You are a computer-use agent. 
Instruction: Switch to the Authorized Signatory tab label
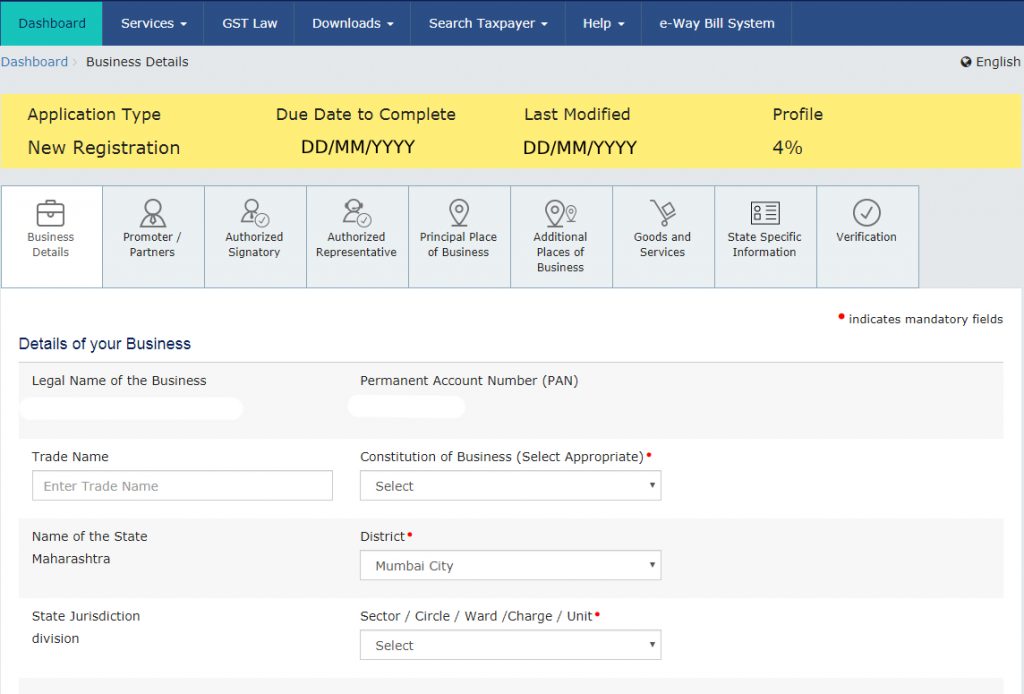tap(254, 245)
